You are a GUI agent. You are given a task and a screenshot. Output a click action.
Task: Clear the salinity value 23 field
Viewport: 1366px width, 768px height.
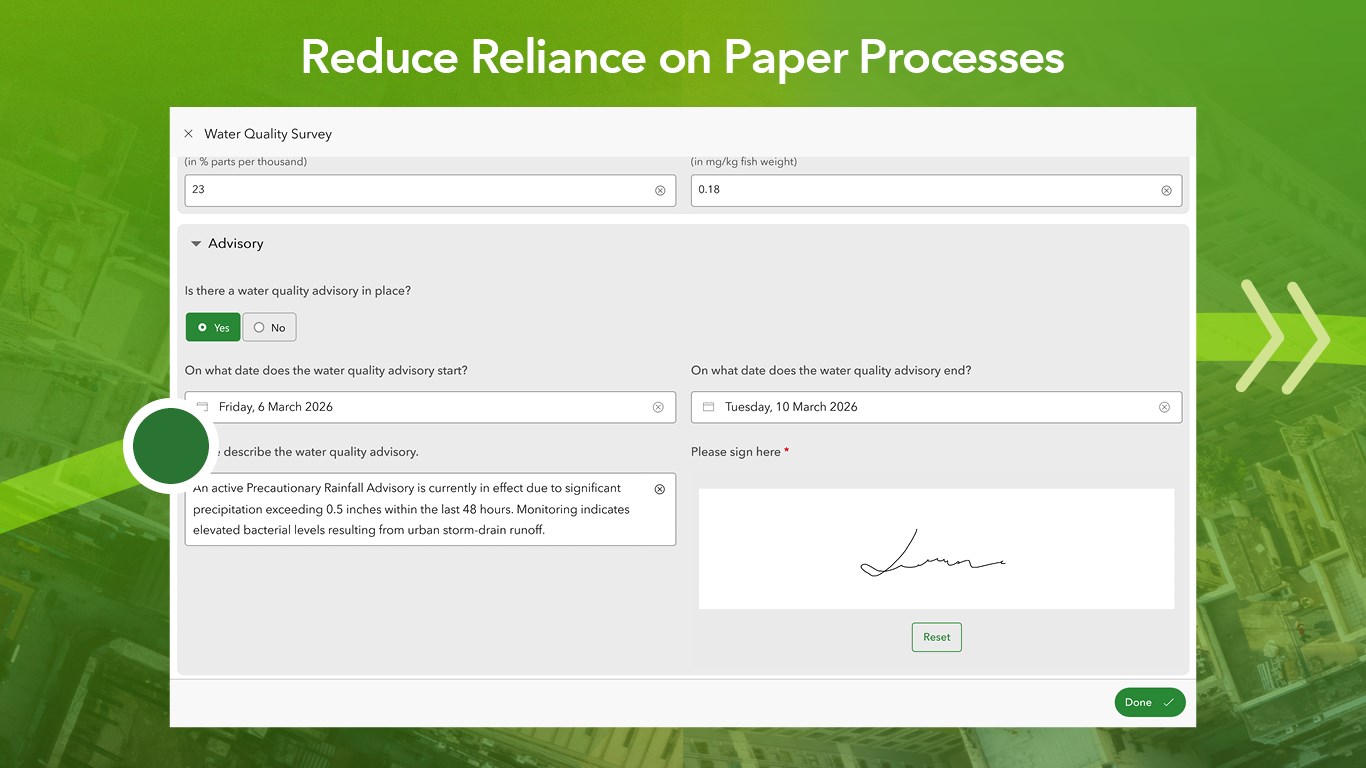[x=660, y=190]
